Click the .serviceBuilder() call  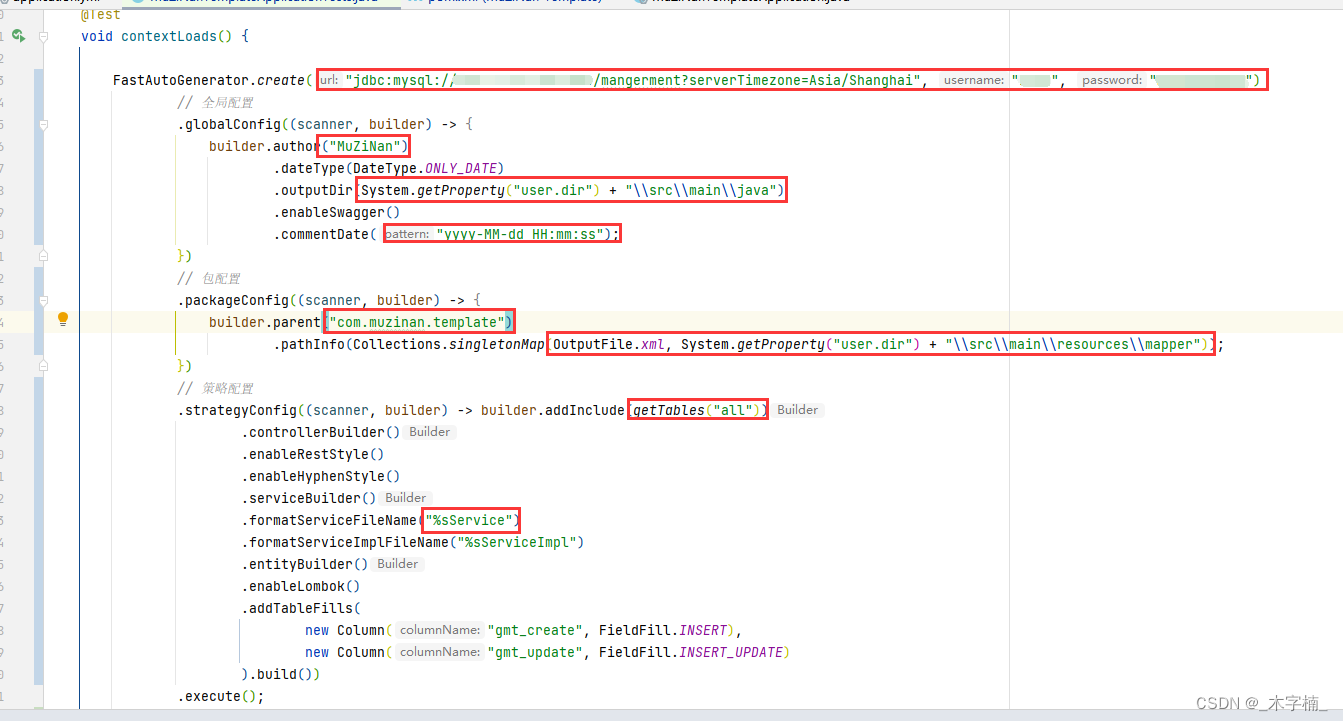pyautogui.click(x=309, y=498)
